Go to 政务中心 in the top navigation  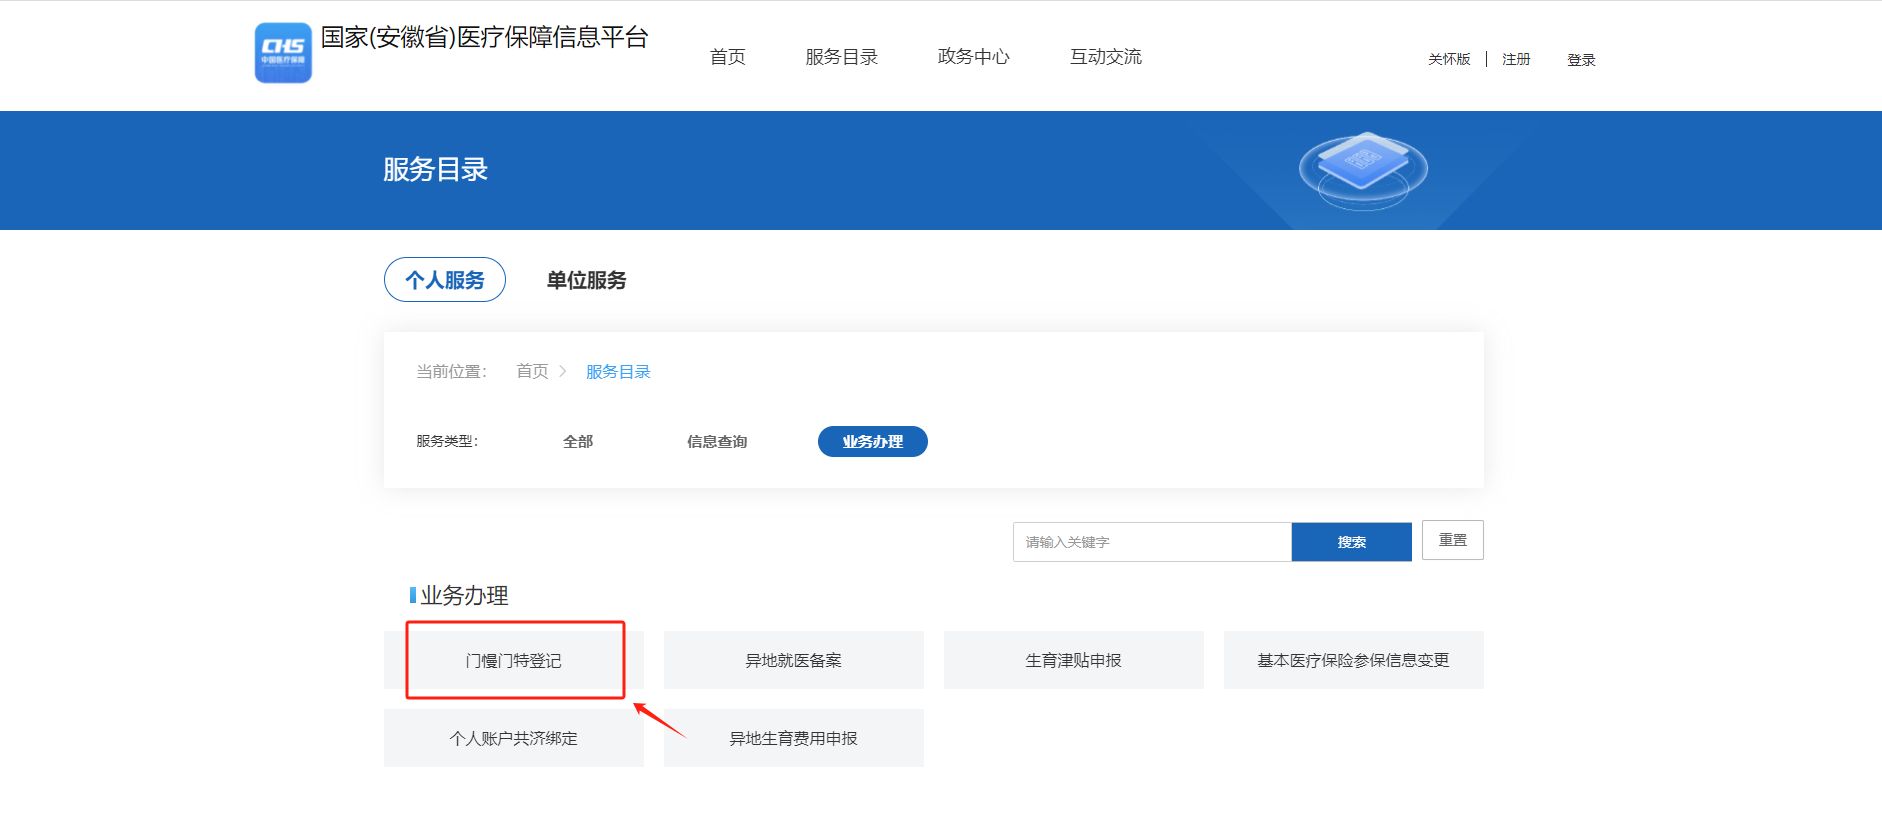[x=973, y=57]
